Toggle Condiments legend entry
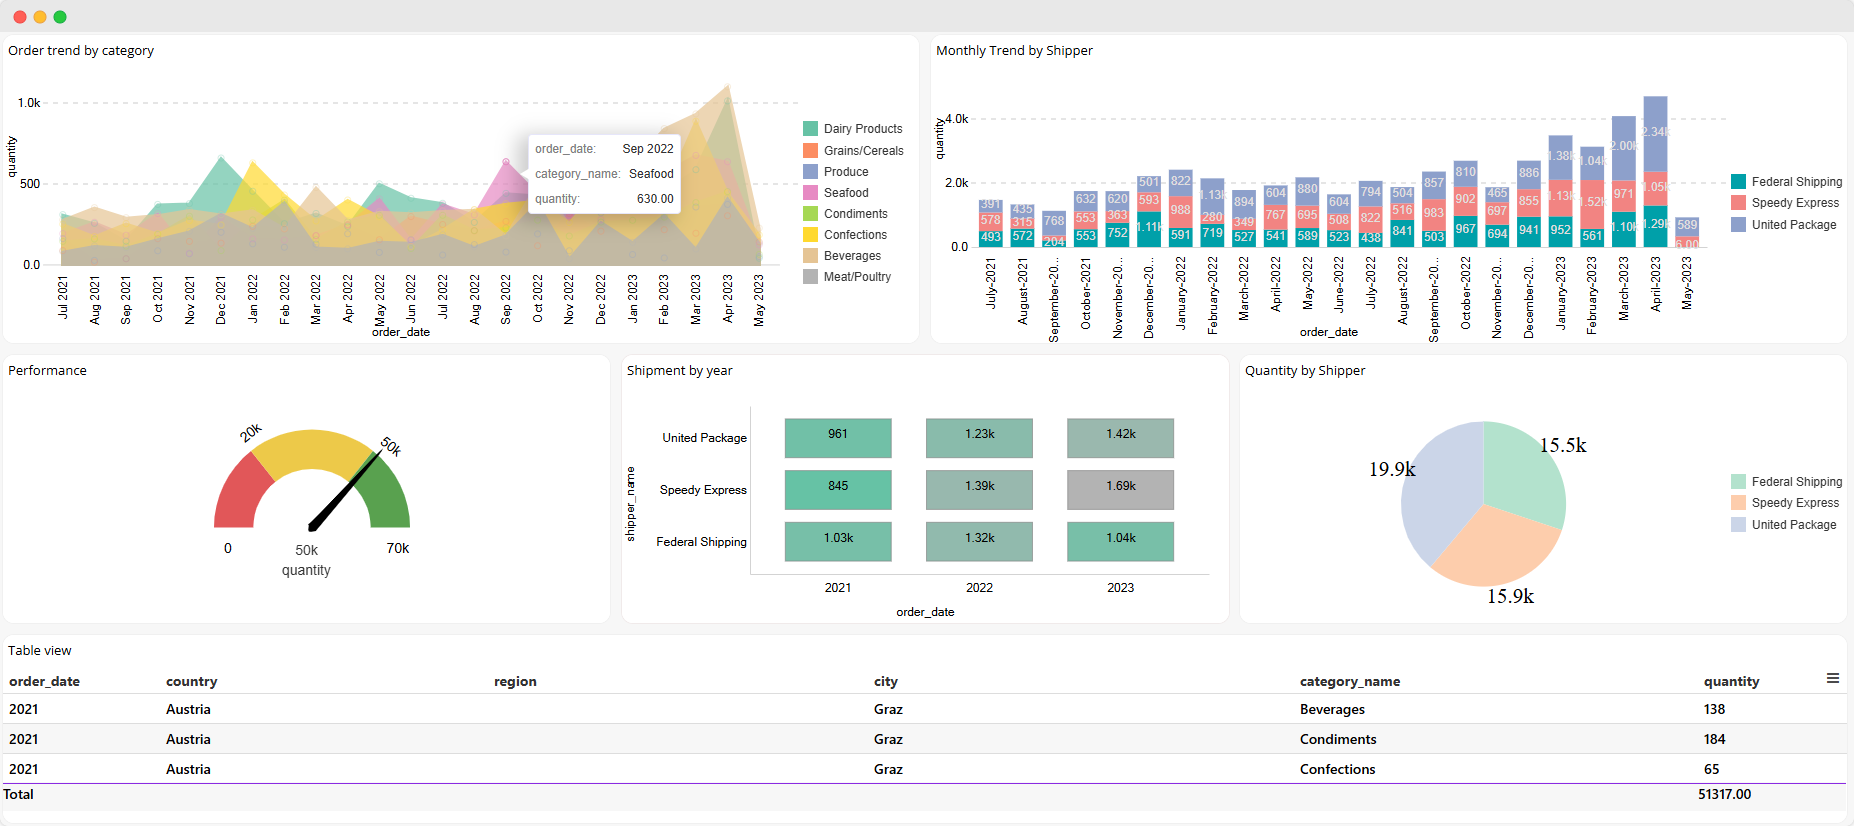This screenshot has height=826, width=1854. pos(845,214)
